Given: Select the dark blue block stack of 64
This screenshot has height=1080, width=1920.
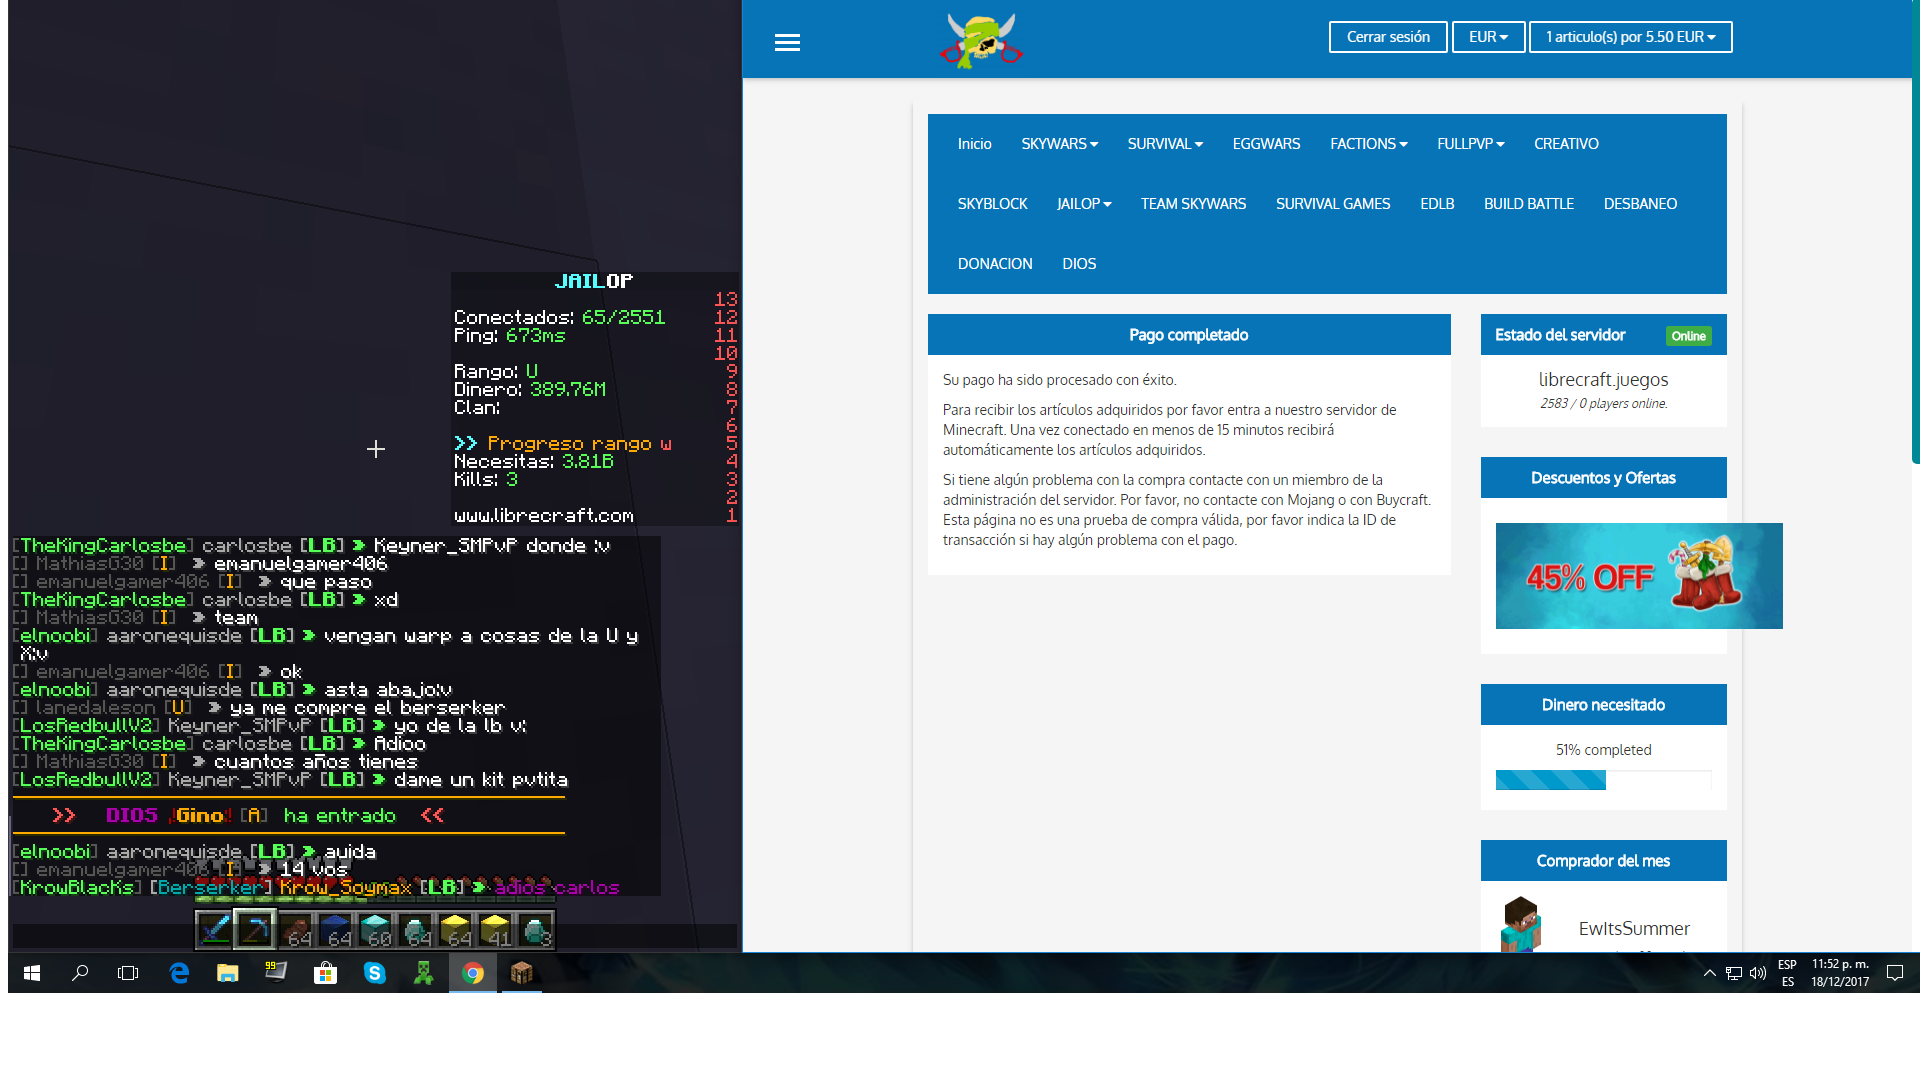Looking at the screenshot, I should pos(335,930).
